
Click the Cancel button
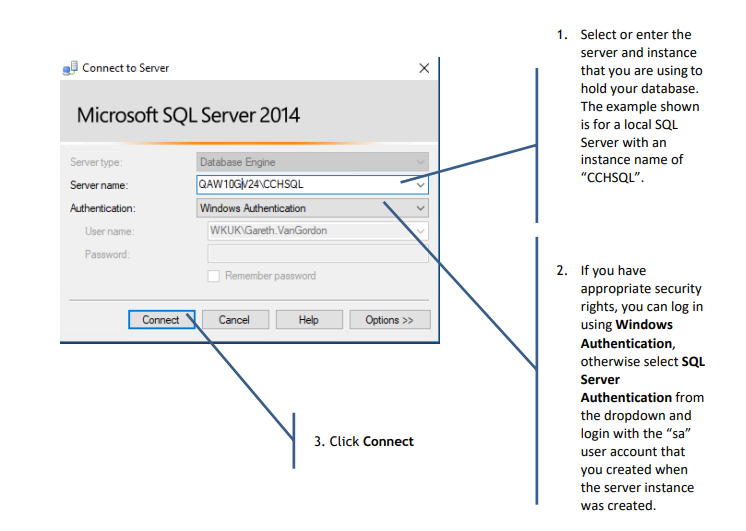pyautogui.click(x=235, y=320)
